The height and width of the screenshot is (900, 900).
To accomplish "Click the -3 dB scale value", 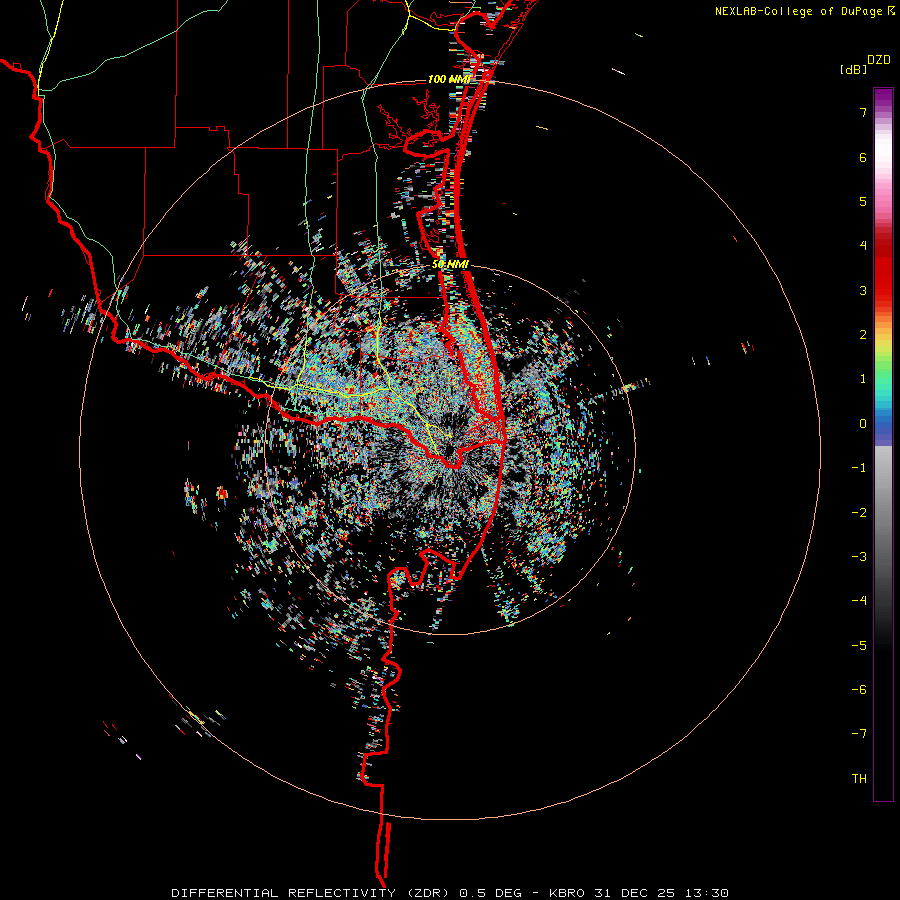I will (859, 557).
